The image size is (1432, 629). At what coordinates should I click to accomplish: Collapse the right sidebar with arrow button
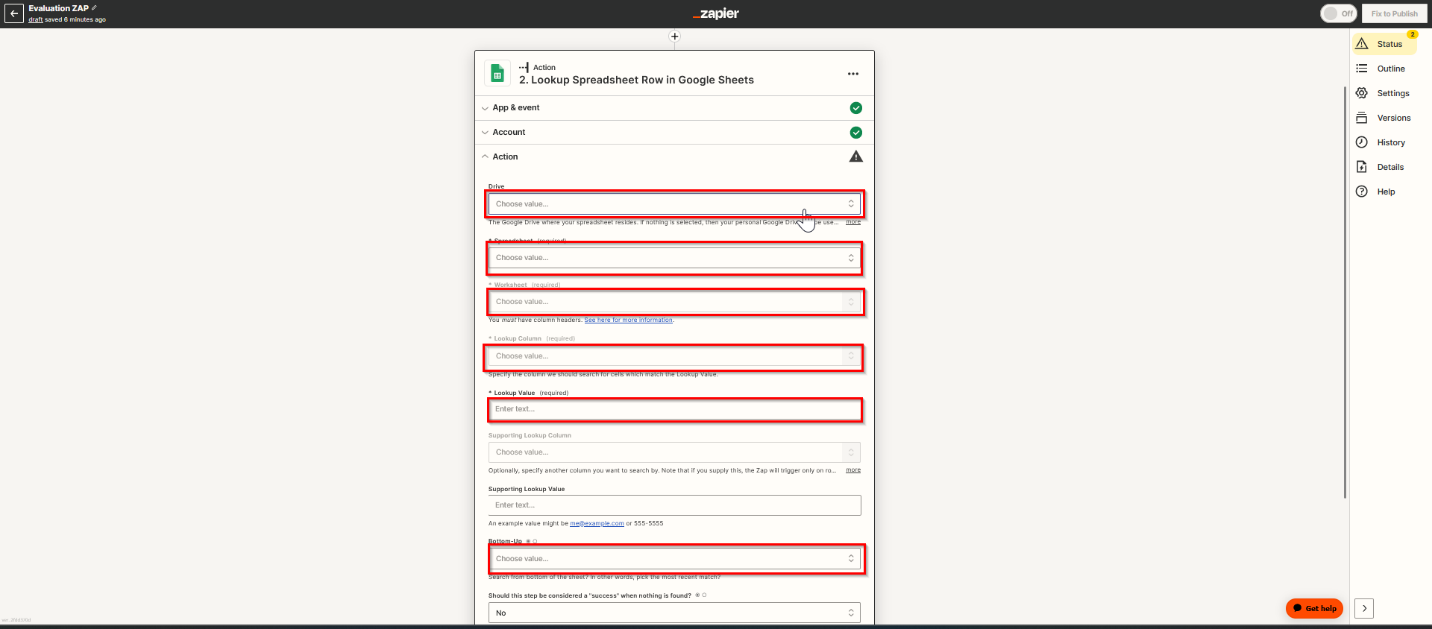pyautogui.click(x=1365, y=608)
